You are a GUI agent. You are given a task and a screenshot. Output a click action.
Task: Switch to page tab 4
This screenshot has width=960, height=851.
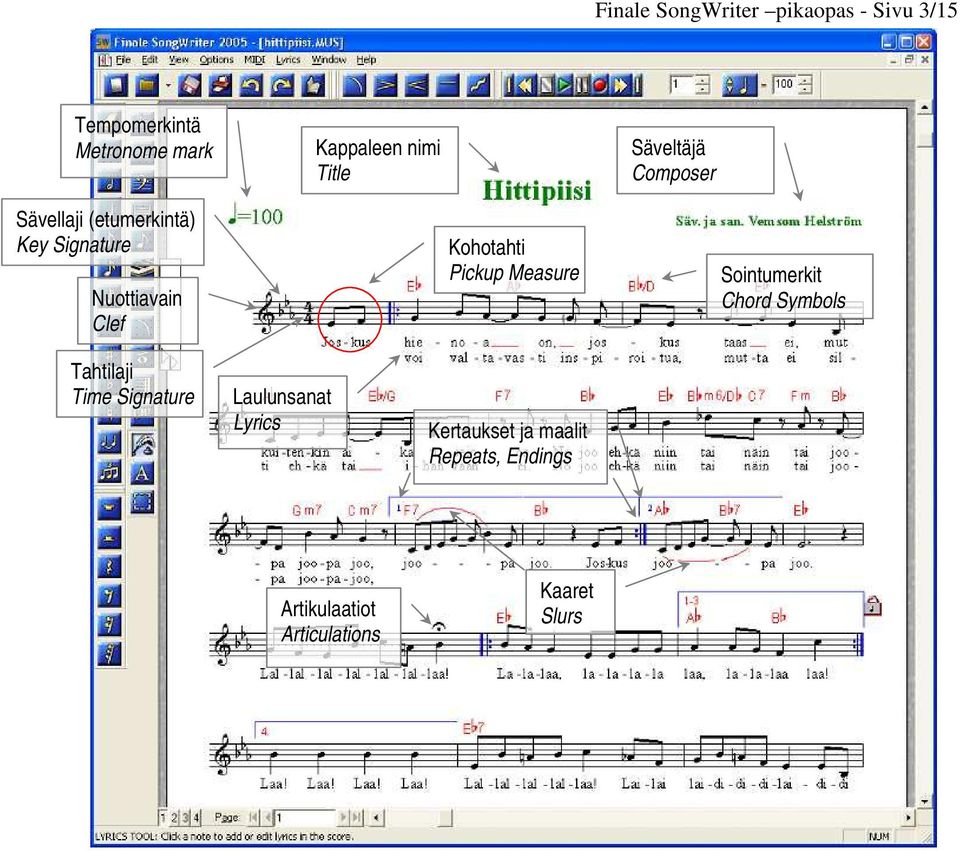(x=197, y=817)
